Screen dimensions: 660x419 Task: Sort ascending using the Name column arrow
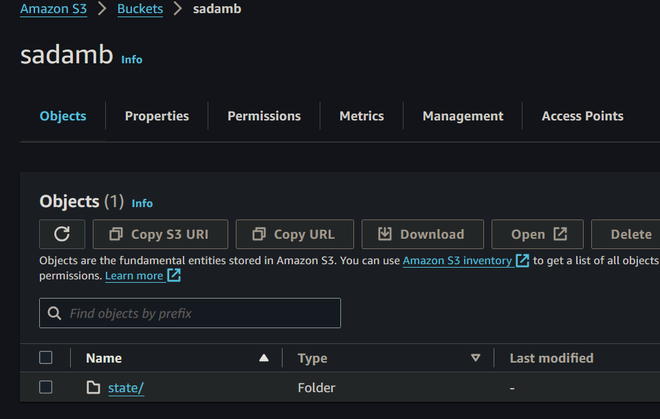click(264, 358)
